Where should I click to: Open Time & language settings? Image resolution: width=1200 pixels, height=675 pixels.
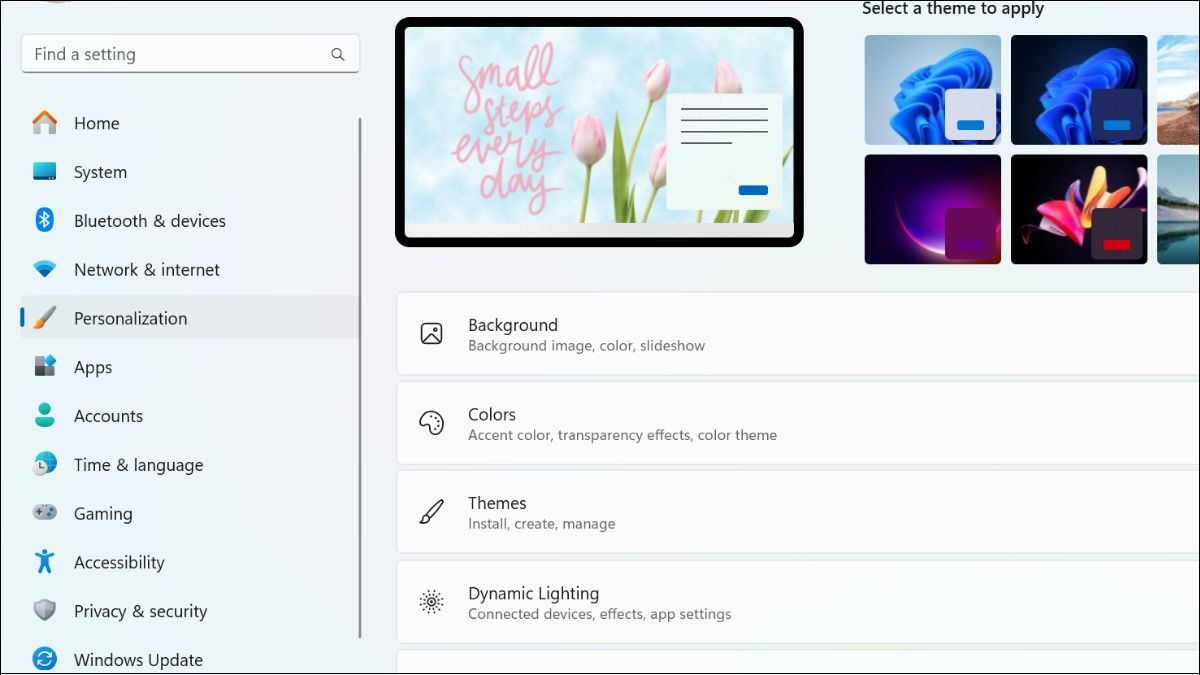click(190, 465)
